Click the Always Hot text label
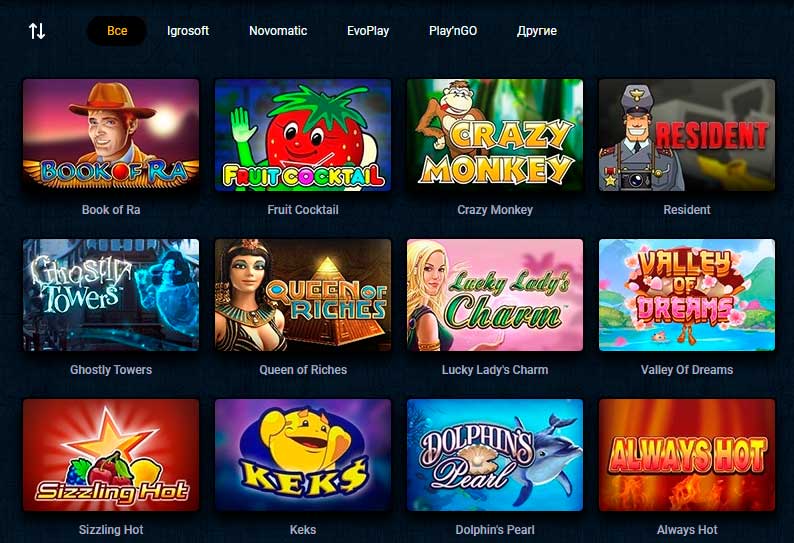This screenshot has height=543, width=794. (687, 530)
